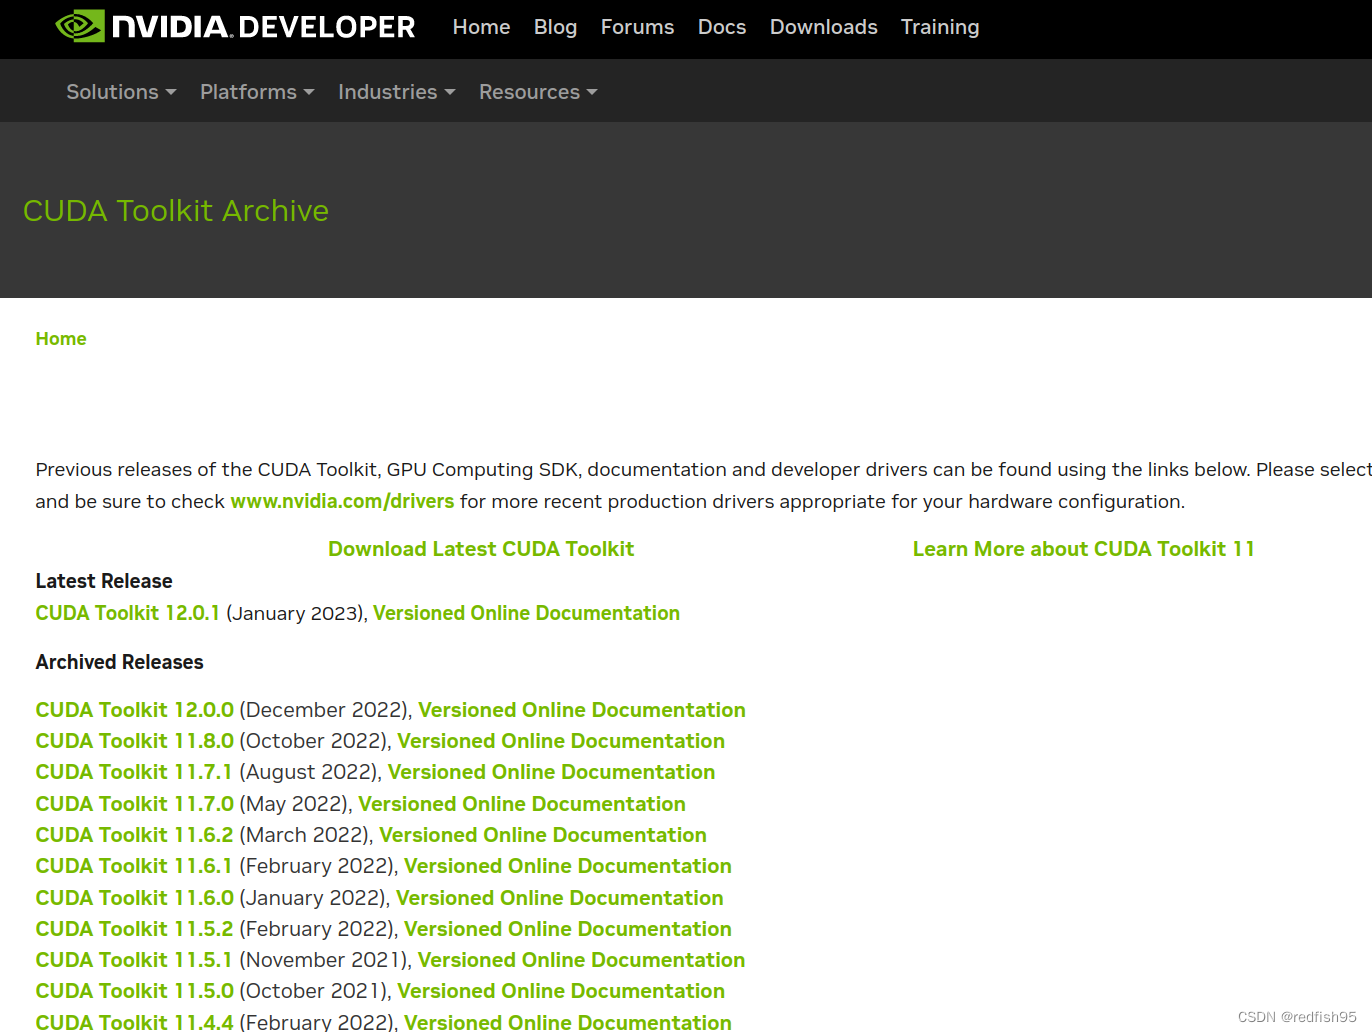Viewport: 1372px width, 1032px height.
Task: Select CUDA Toolkit 11.7.1 link
Action: (x=133, y=772)
